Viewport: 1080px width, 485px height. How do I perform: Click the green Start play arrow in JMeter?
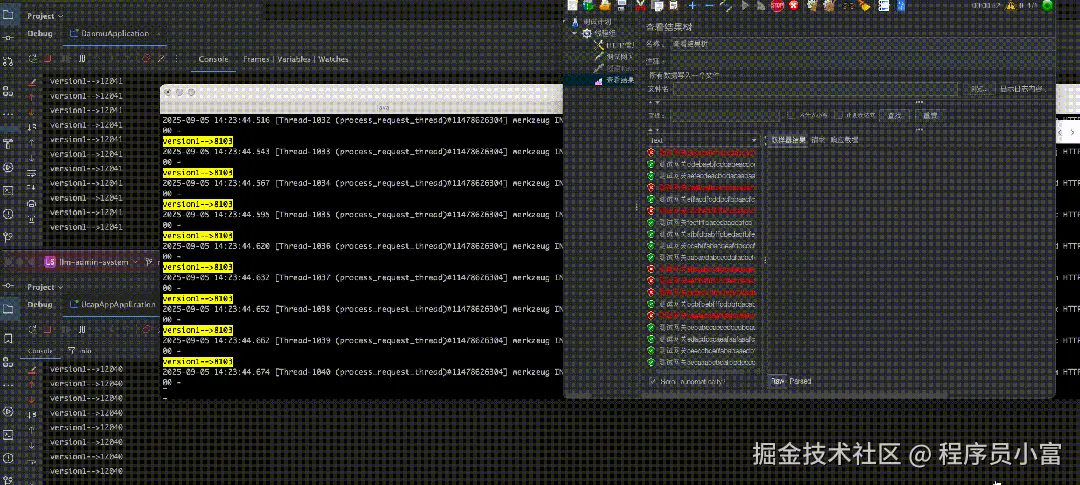pos(746,6)
